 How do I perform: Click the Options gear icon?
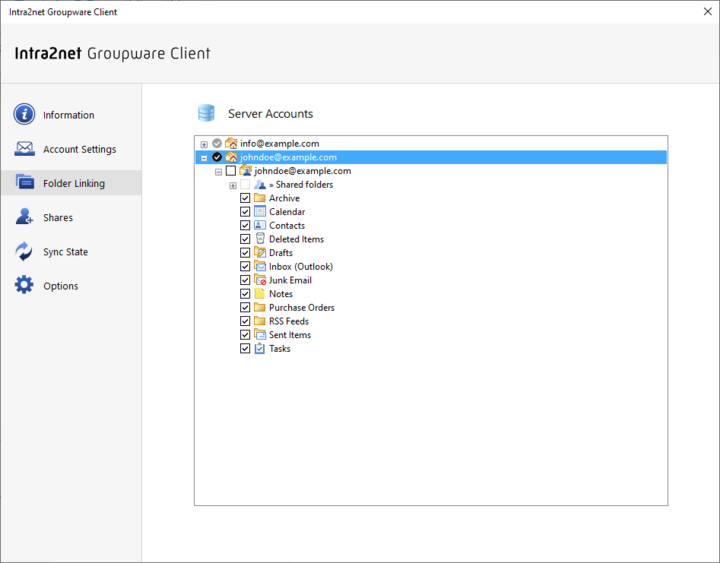pos(24,285)
